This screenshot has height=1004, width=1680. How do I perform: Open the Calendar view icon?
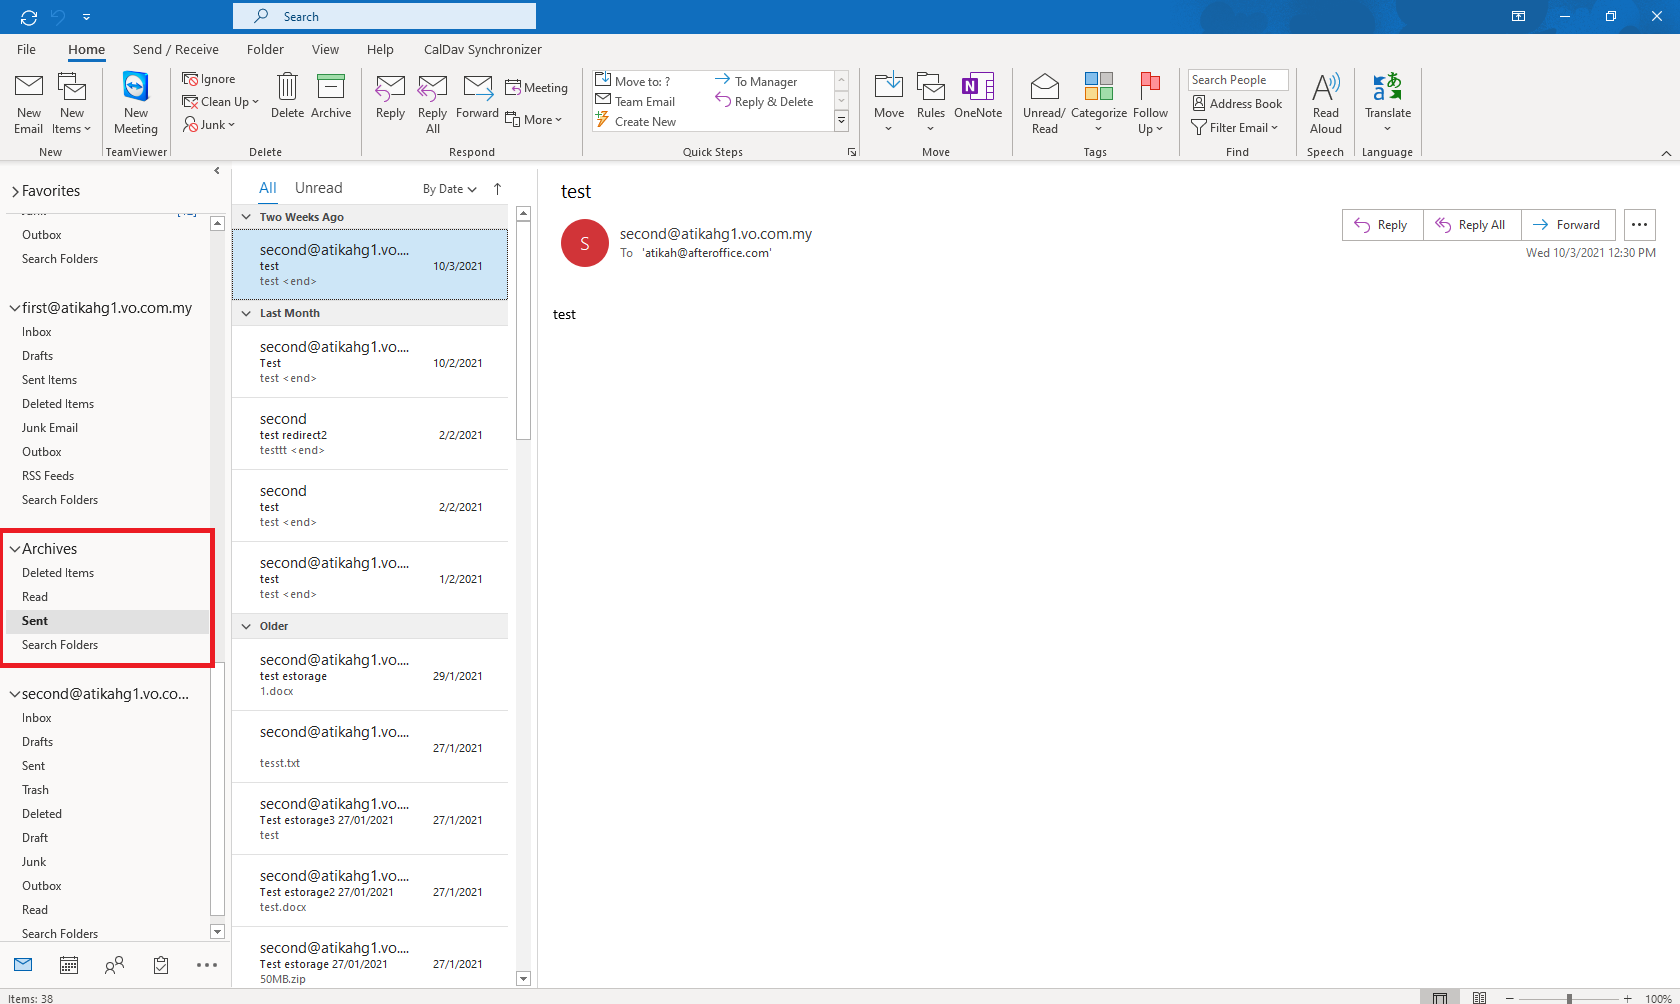pos(69,965)
